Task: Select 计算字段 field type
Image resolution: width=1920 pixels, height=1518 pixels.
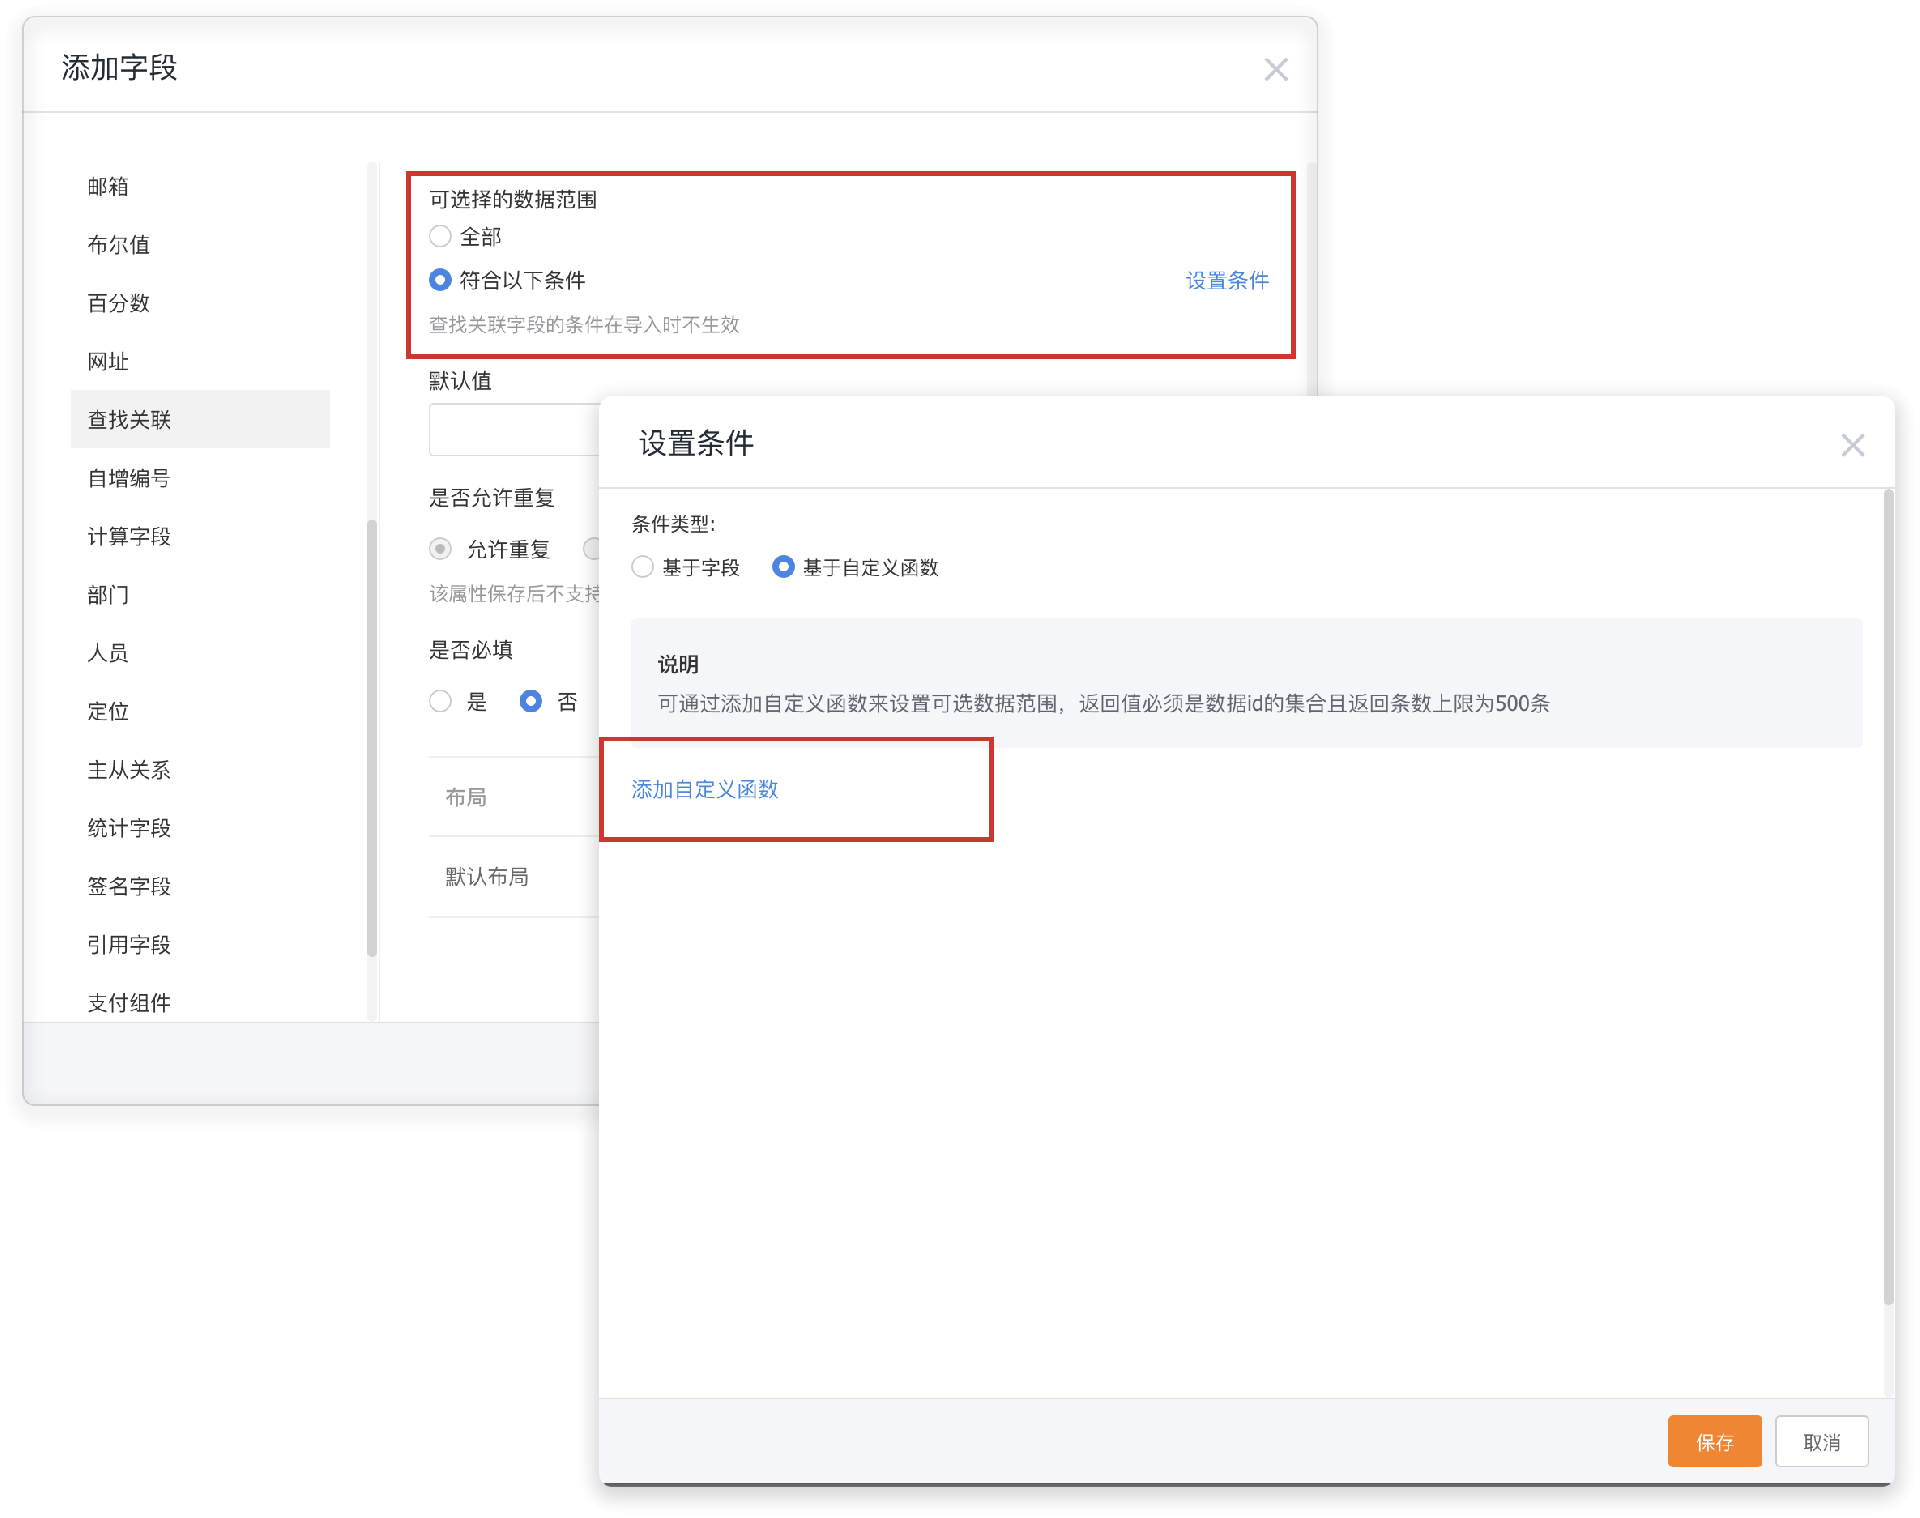Action: click(x=200, y=536)
